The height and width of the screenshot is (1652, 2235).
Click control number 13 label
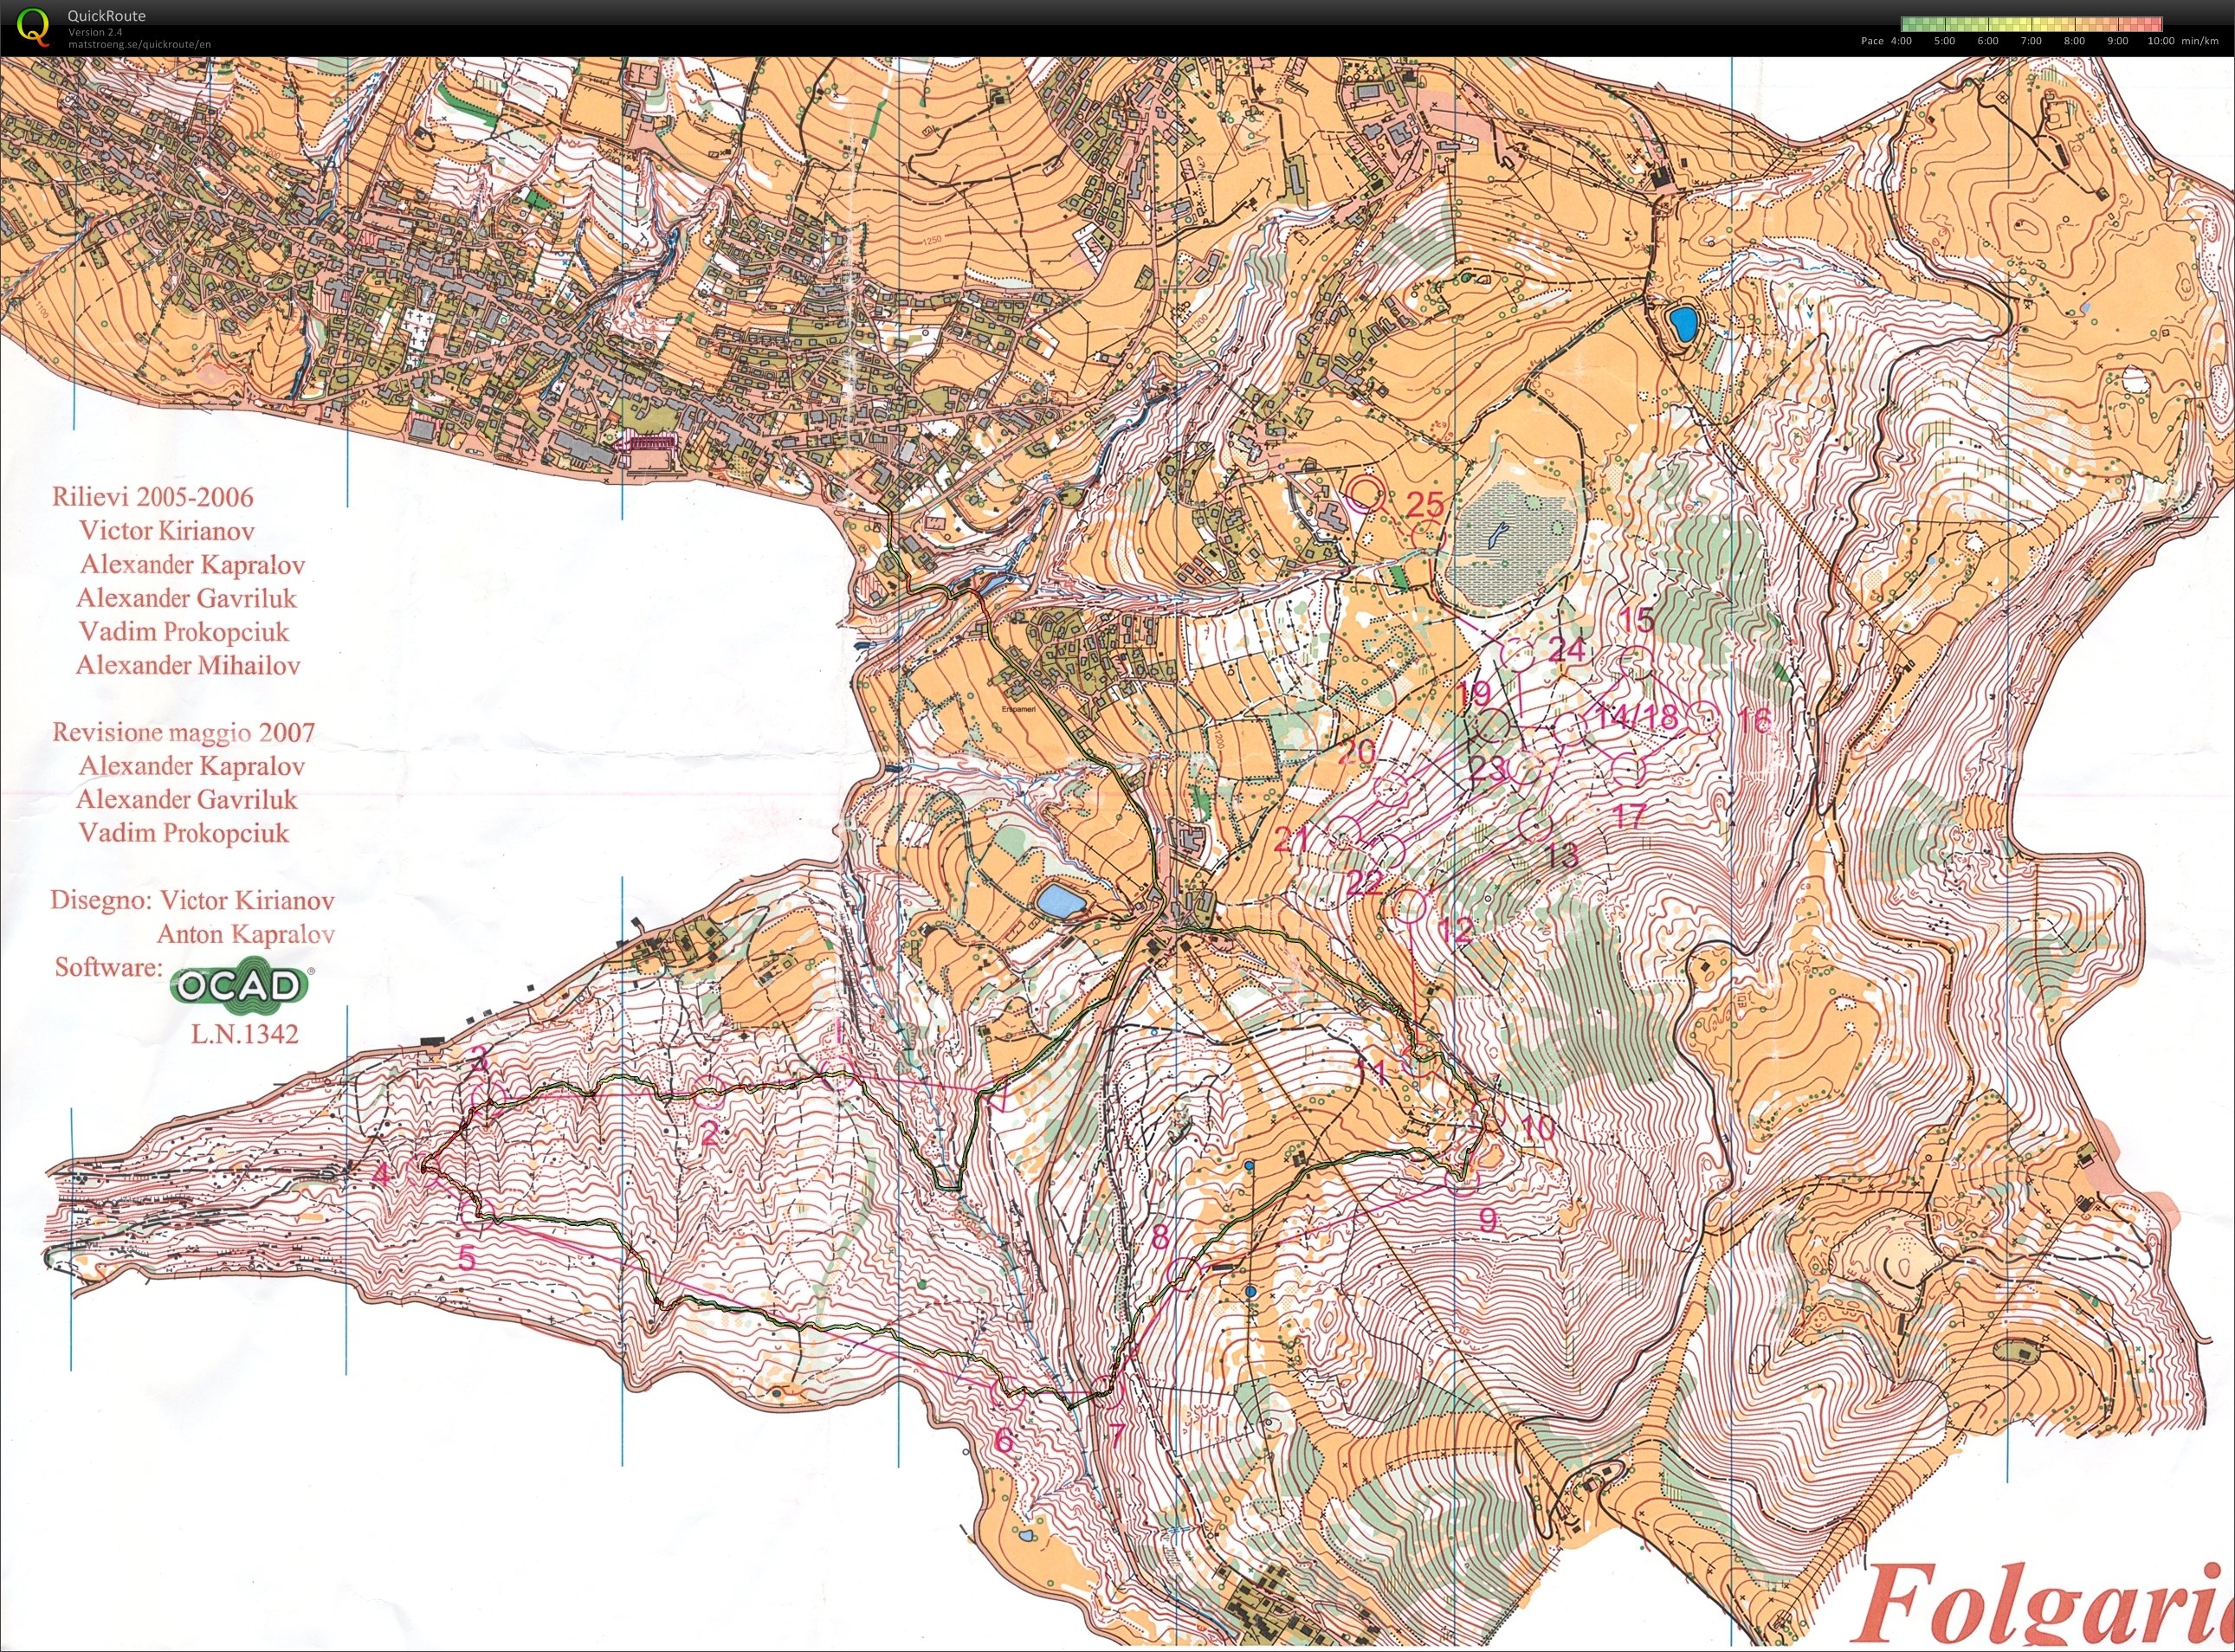[1561, 855]
